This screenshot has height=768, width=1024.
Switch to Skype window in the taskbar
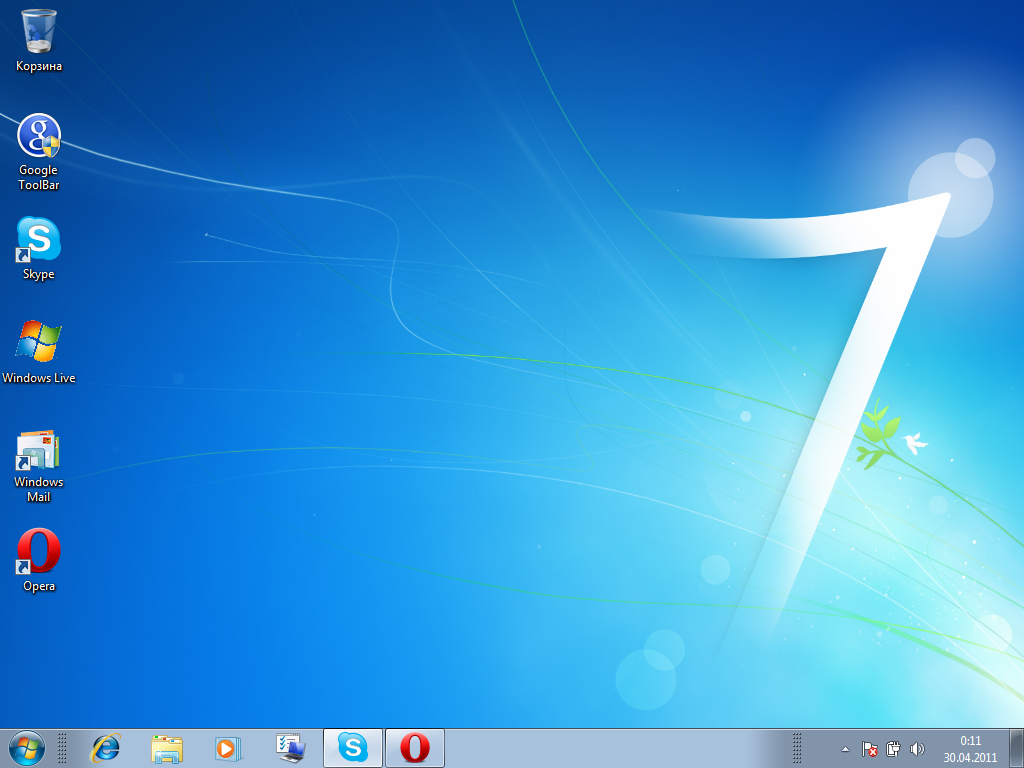pos(352,747)
